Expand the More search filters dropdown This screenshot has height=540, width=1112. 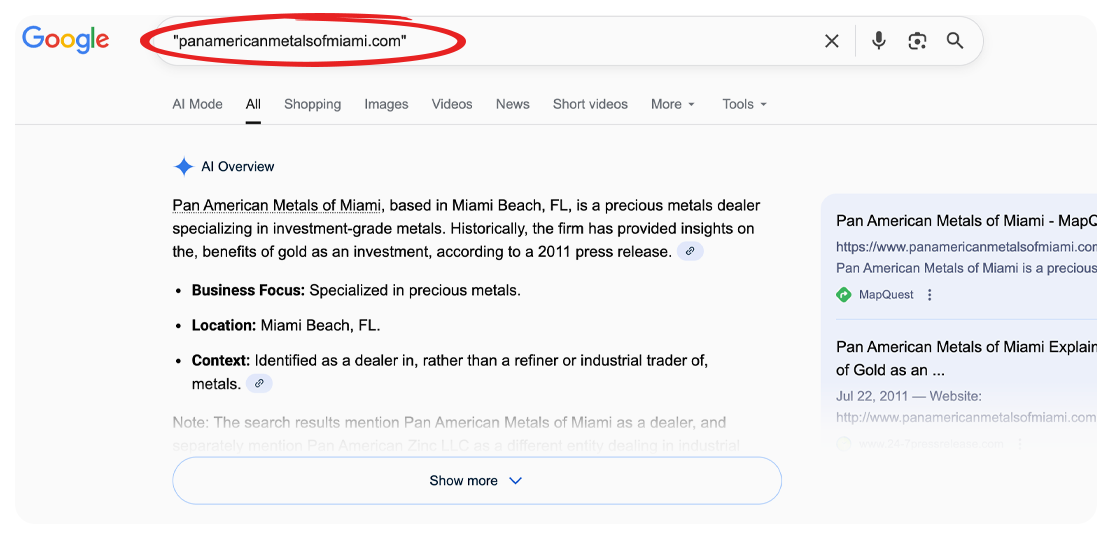click(x=673, y=104)
